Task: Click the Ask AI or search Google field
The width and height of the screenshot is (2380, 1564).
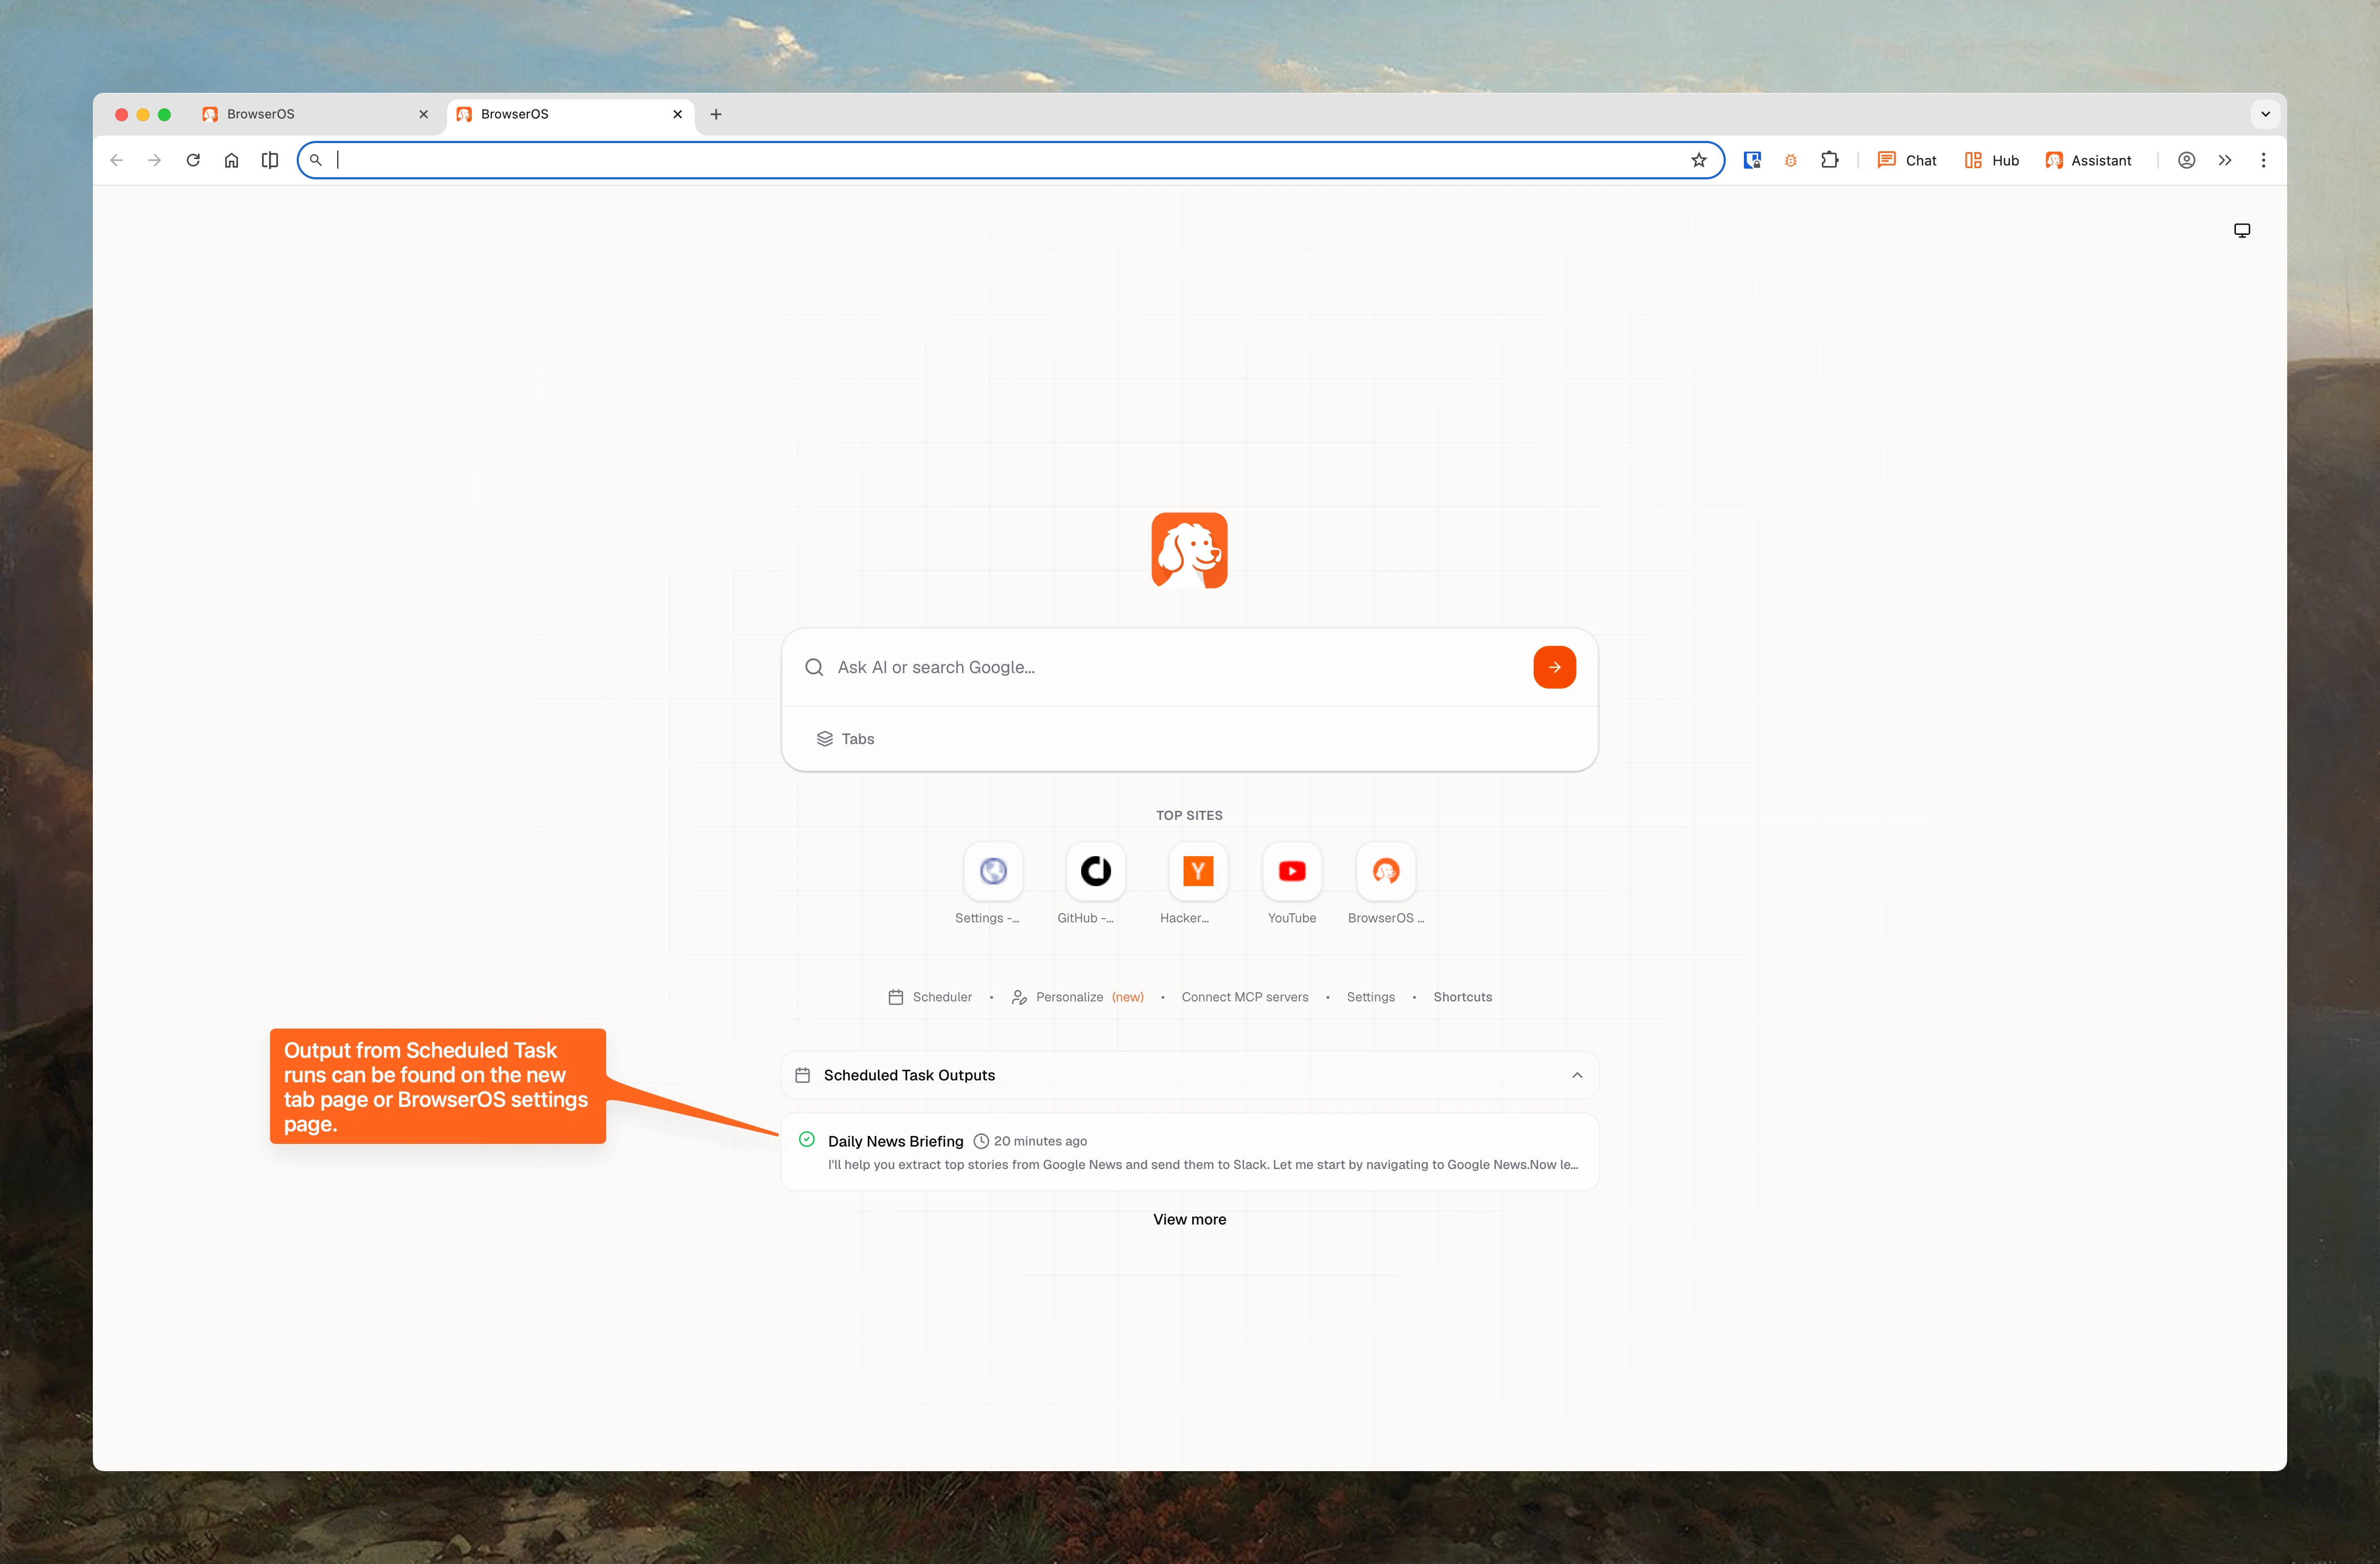Action: coord(1170,667)
